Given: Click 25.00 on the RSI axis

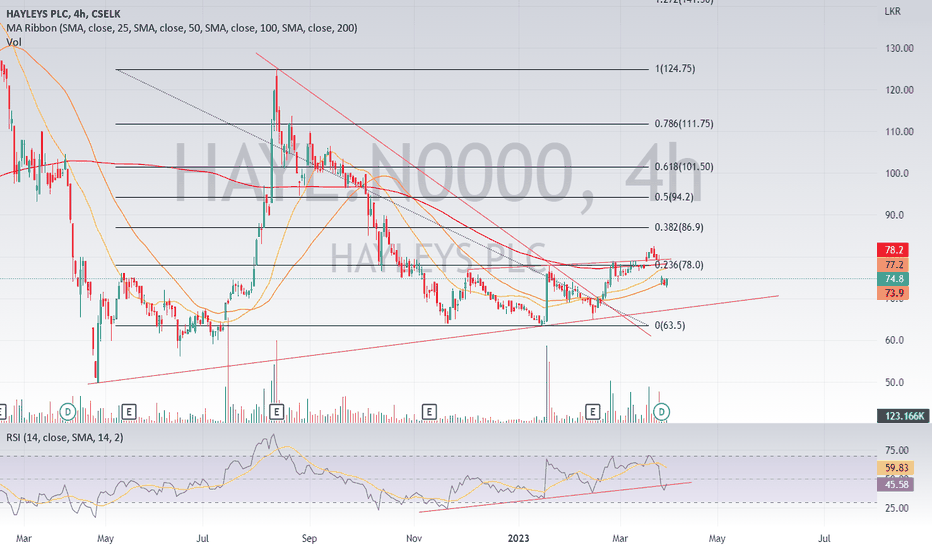Looking at the screenshot, I should click(896, 508).
